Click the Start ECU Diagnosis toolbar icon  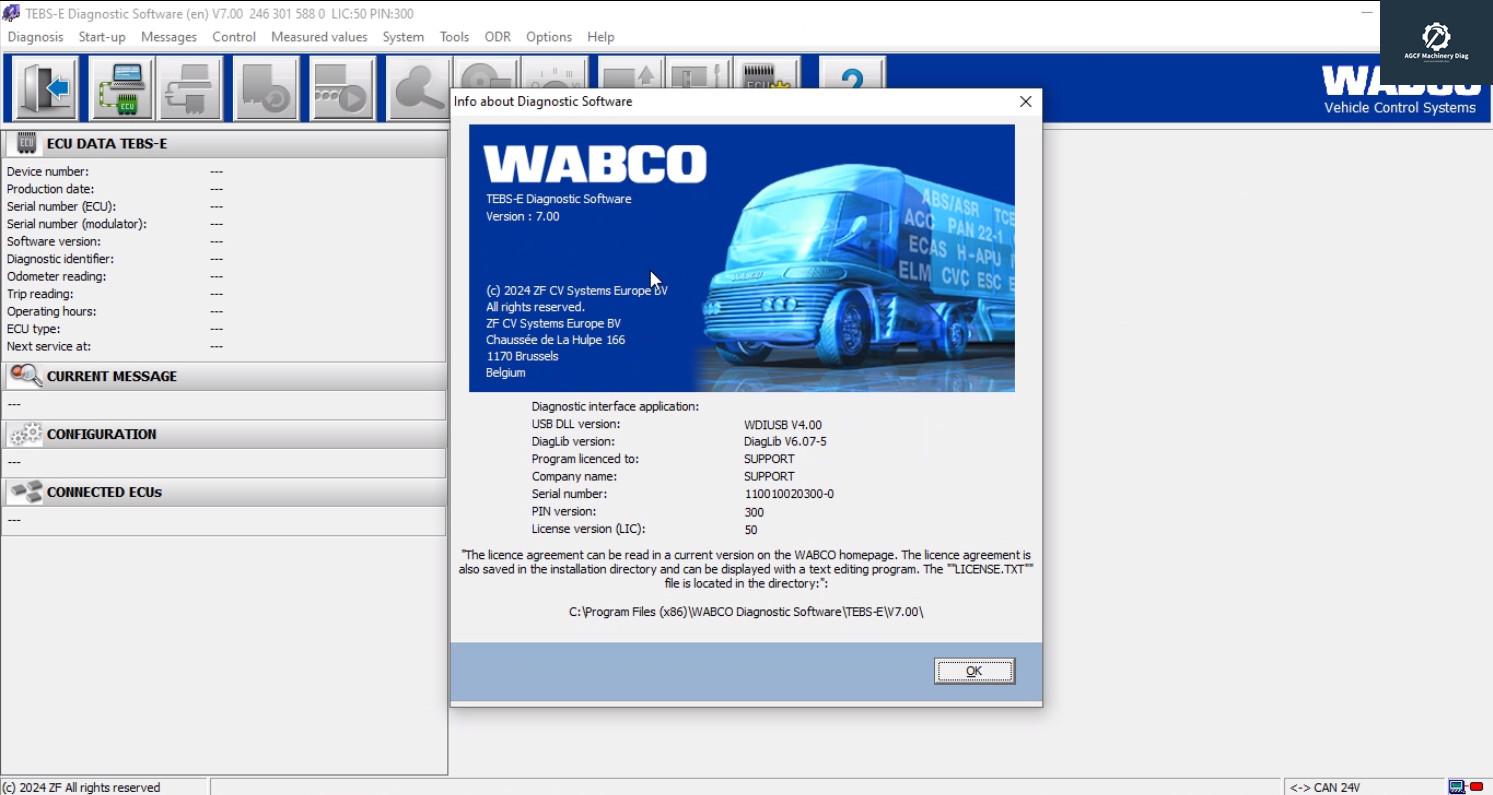(x=118, y=88)
